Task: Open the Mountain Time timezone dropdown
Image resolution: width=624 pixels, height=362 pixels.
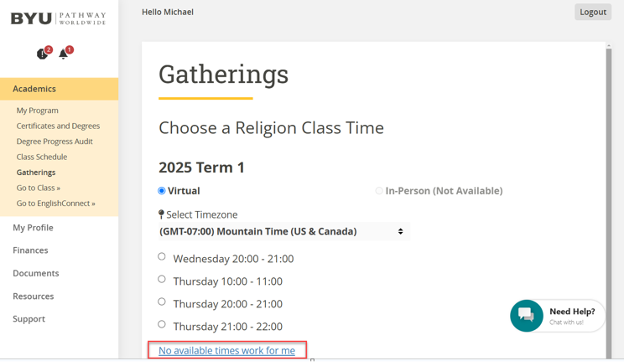Action: click(284, 232)
